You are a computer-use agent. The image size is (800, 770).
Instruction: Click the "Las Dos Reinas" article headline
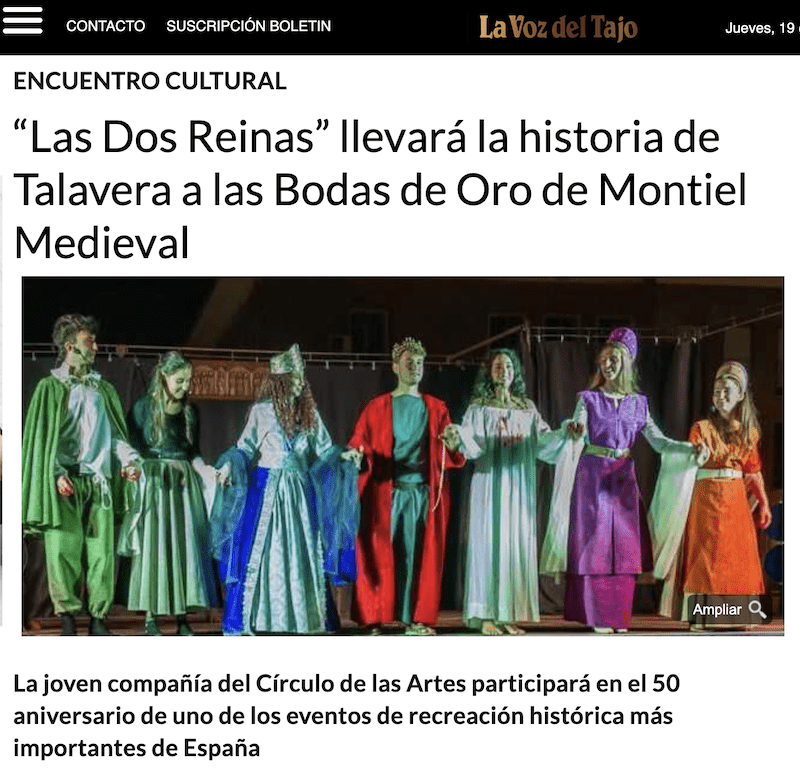(x=380, y=189)
